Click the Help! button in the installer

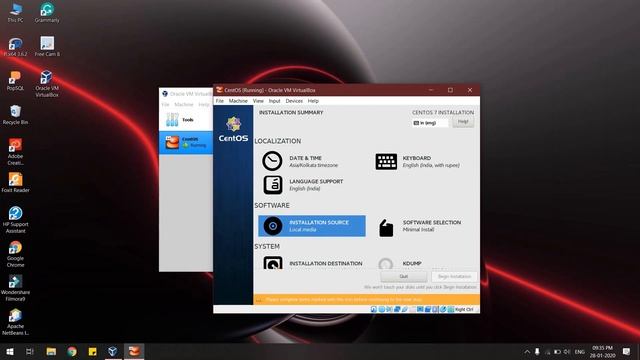coord(463,122)
